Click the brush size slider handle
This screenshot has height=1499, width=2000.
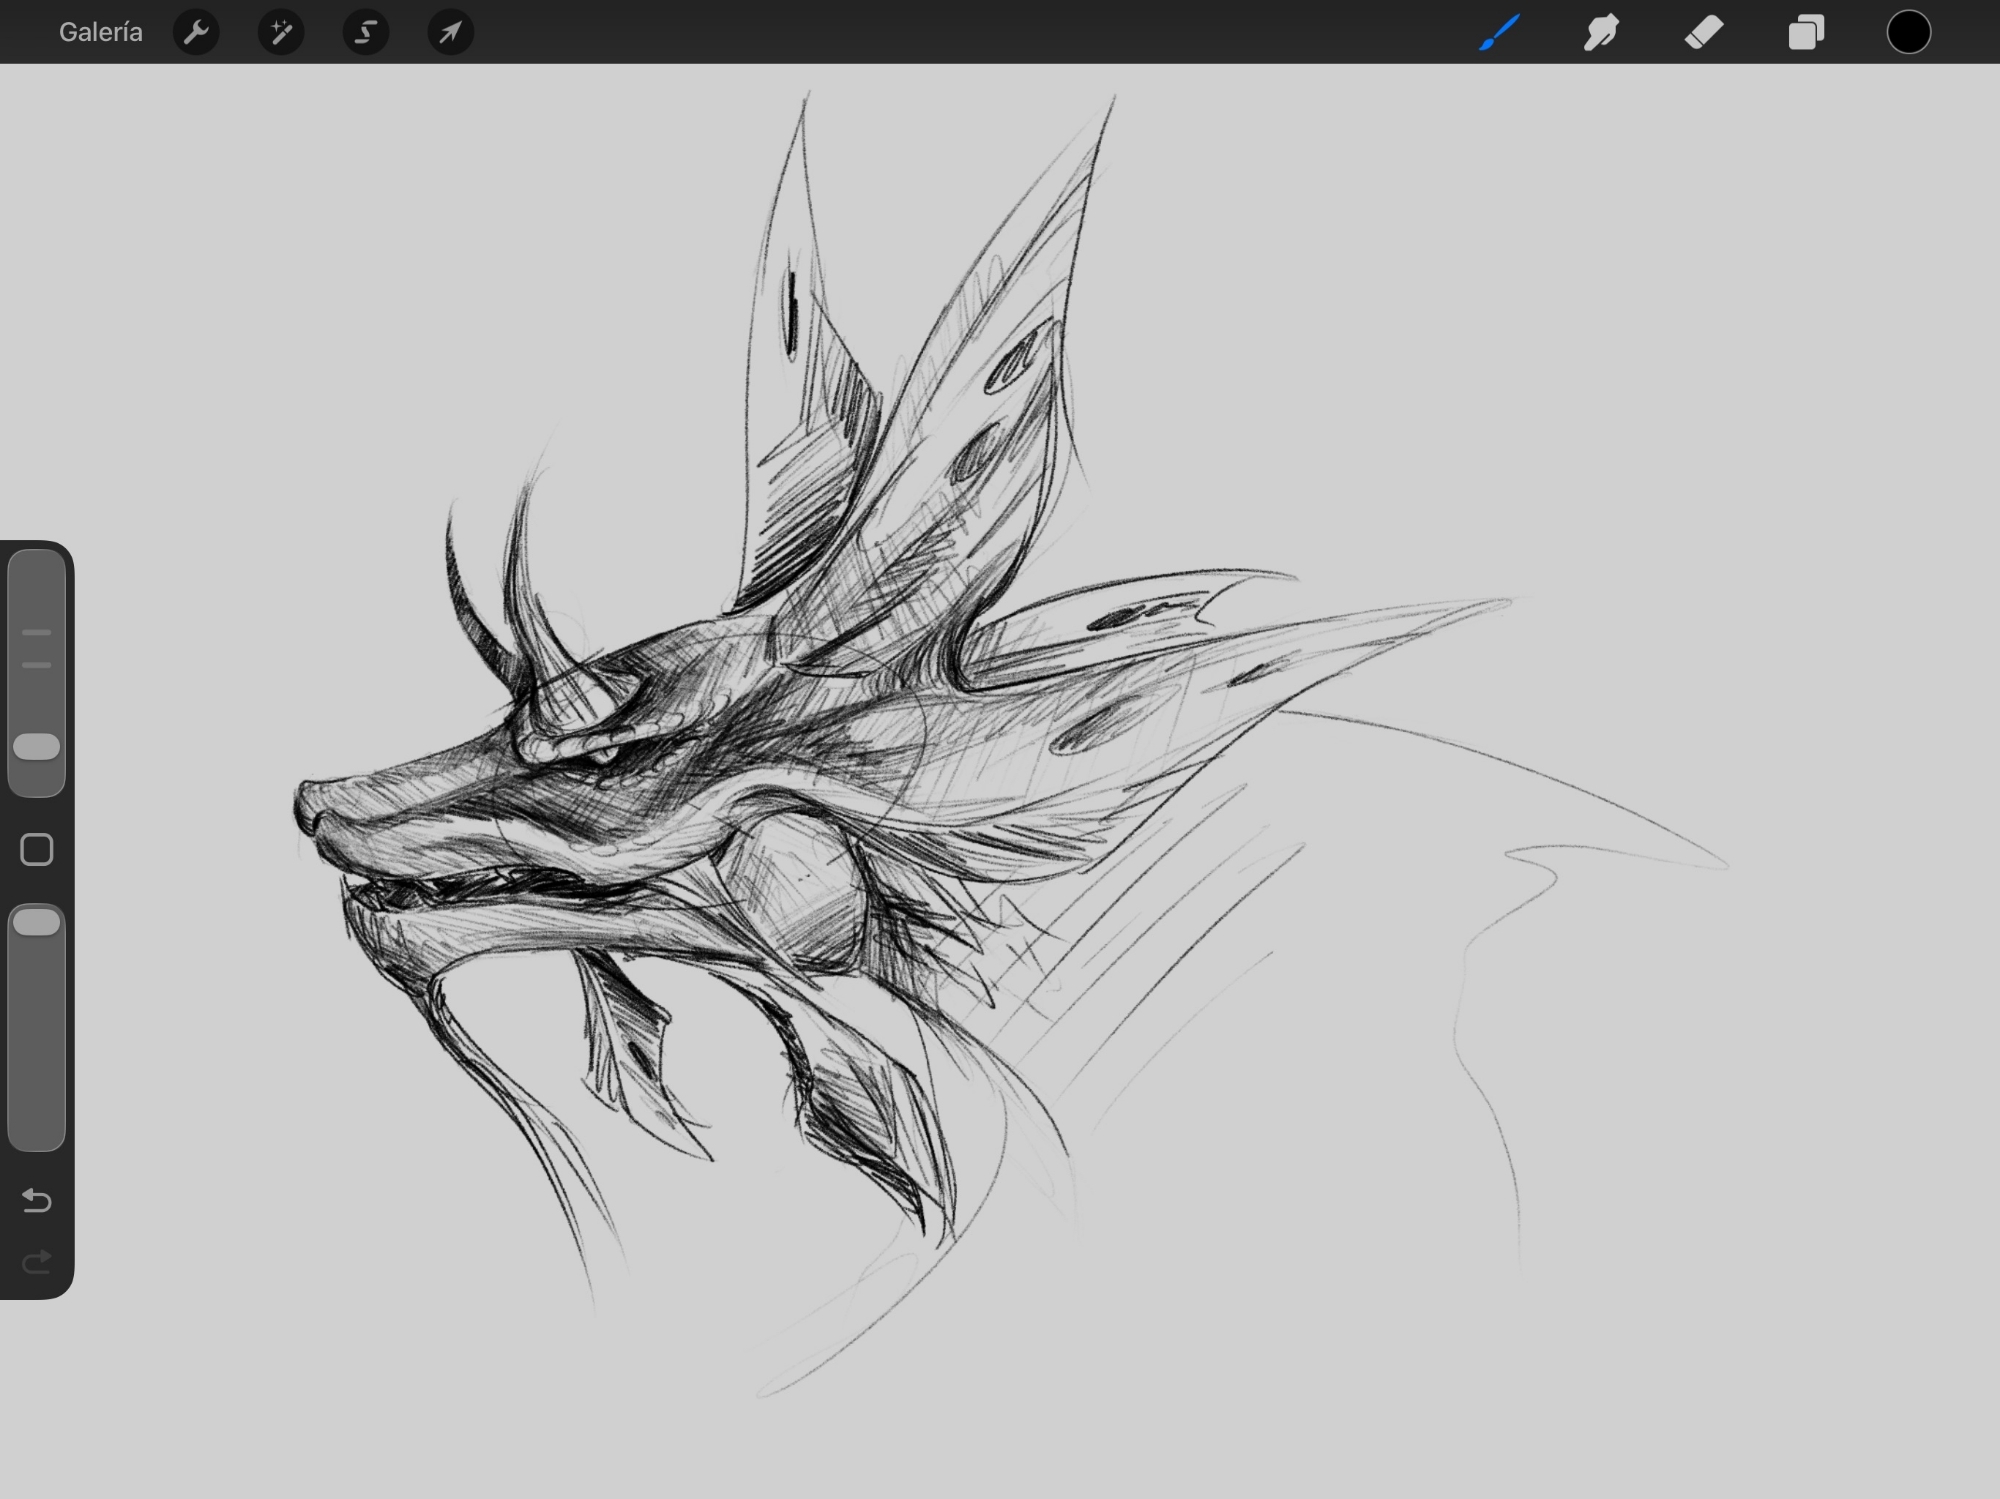point(37,747)
